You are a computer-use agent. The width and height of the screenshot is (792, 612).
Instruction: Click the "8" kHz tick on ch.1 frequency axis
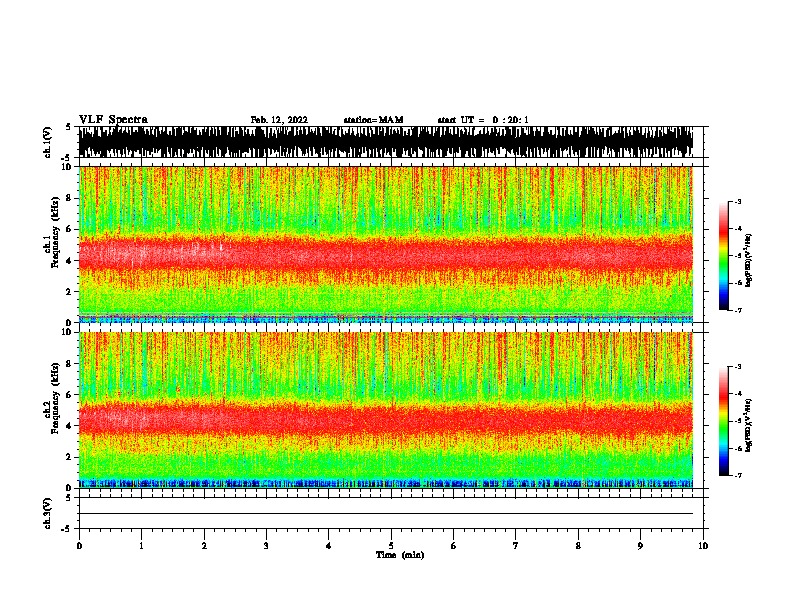click(70, 198)
